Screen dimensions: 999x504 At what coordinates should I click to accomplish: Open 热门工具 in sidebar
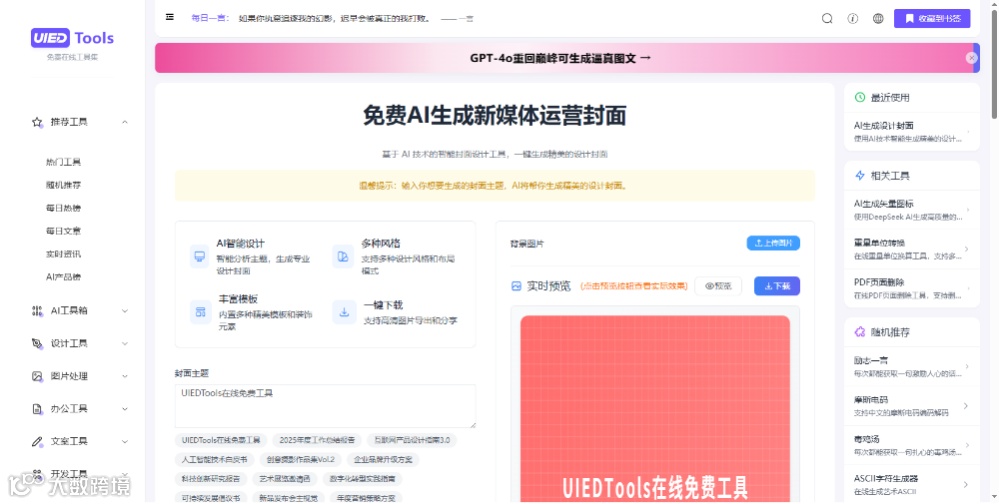pyautogui.click(x=63, y=162)
